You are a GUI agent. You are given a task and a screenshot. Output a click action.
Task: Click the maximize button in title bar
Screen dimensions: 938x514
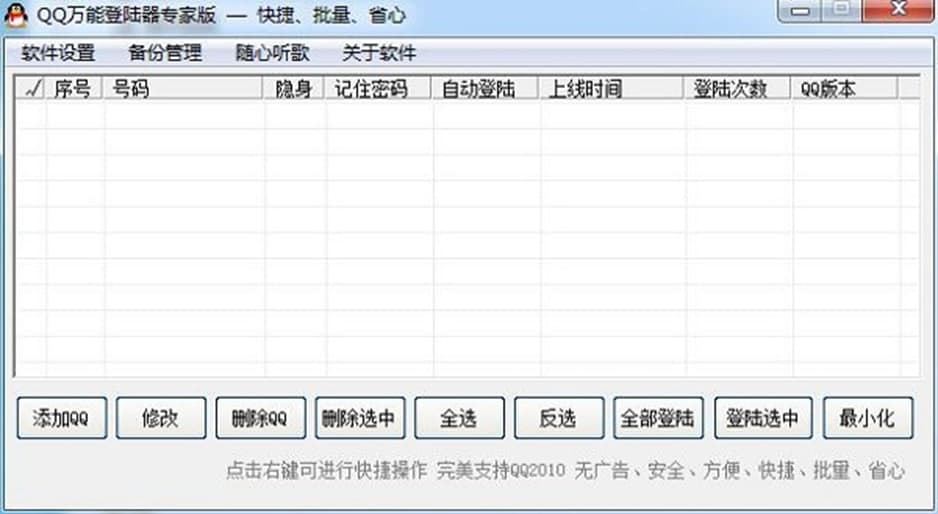click(x=842, y=11)
